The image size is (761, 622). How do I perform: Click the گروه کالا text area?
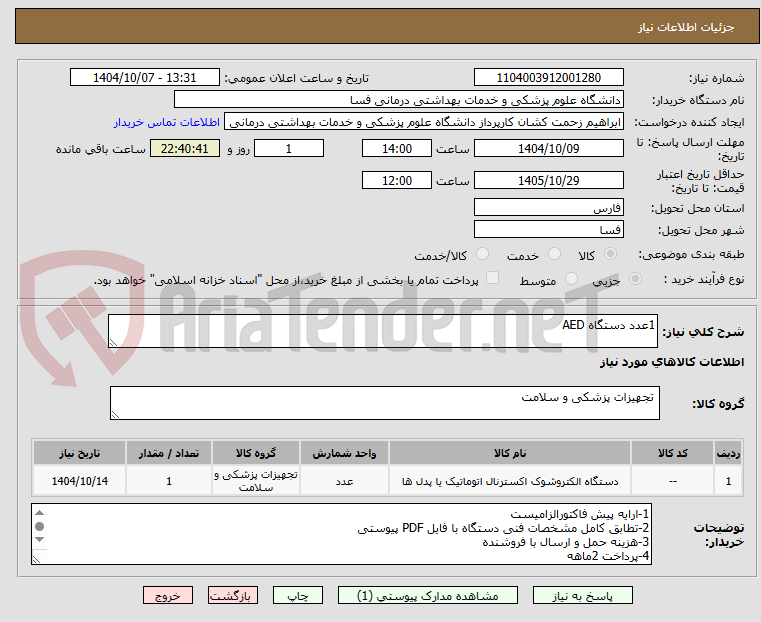tap(384, 403)
